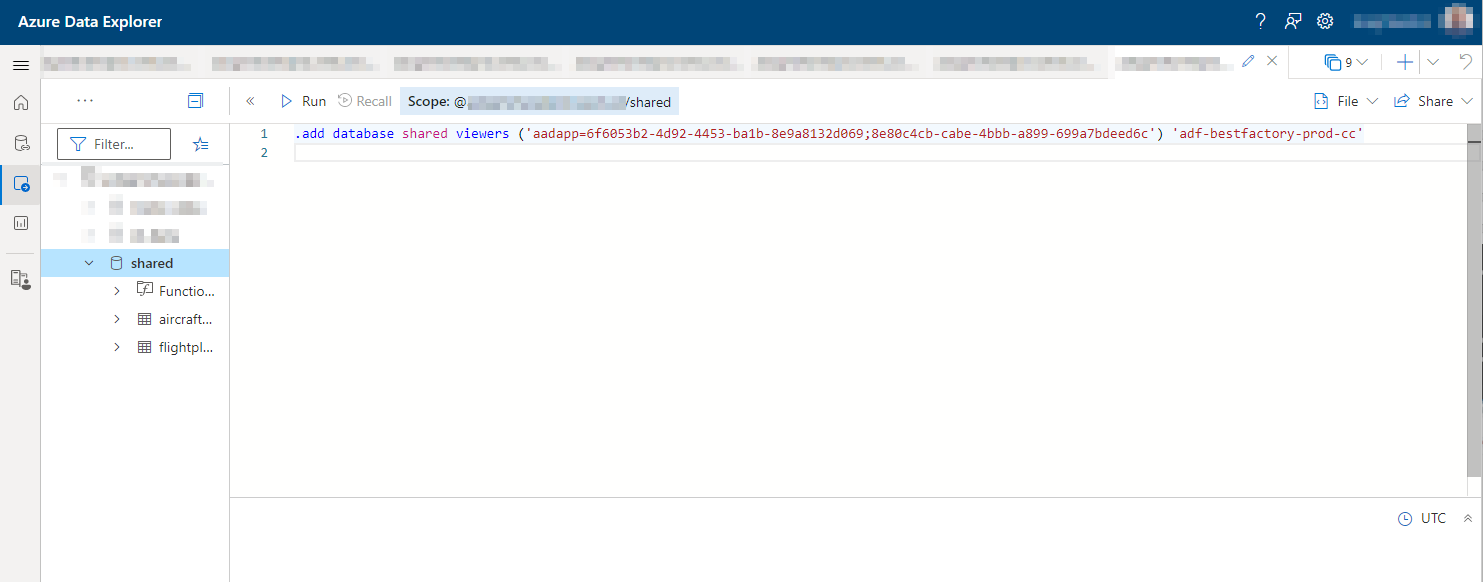Collapse the shared database node
The width and height of the screenshot is (1483, 582).
[89, 263]
